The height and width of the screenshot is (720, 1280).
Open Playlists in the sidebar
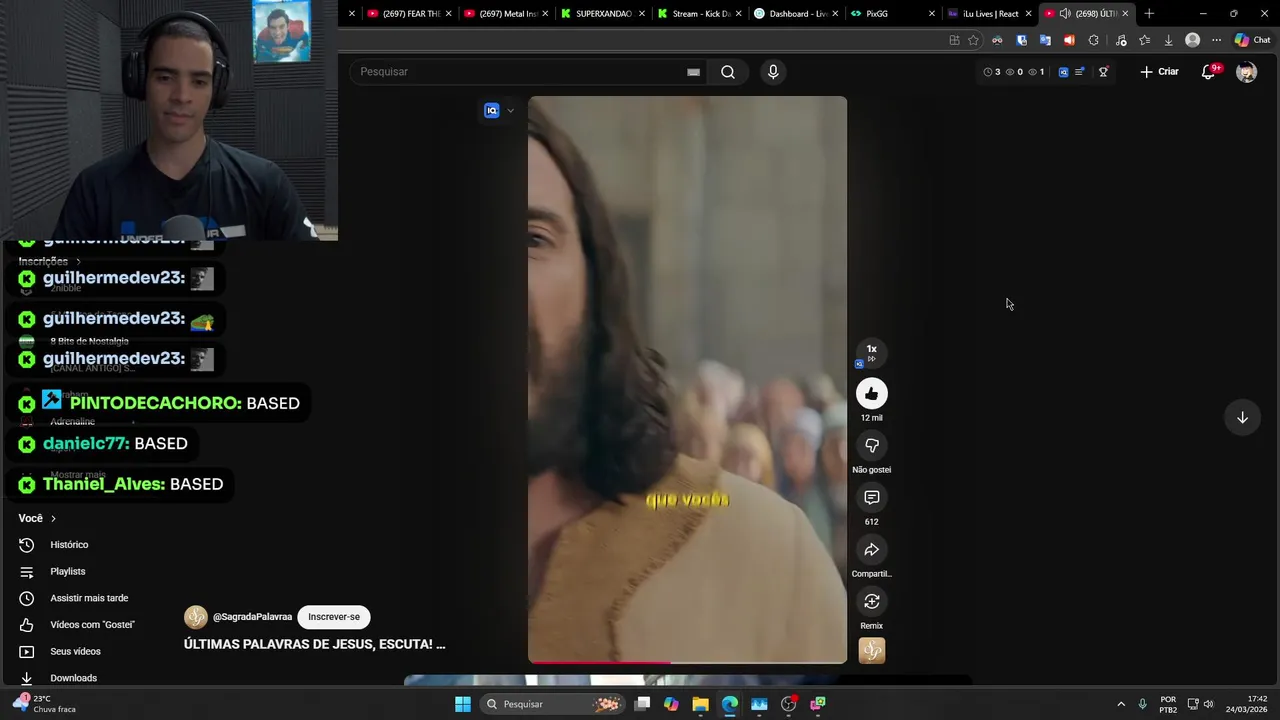tap(67, 572)
